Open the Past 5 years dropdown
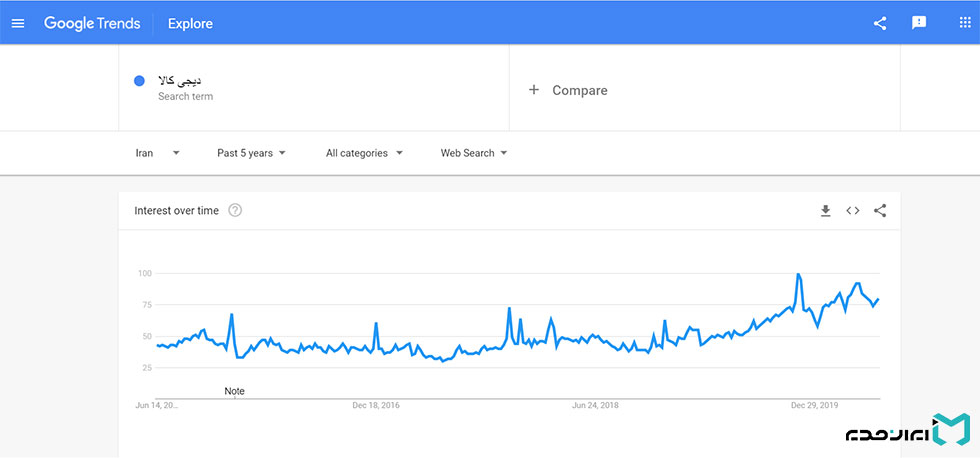 pyautogui.click(x=251, y=153)
